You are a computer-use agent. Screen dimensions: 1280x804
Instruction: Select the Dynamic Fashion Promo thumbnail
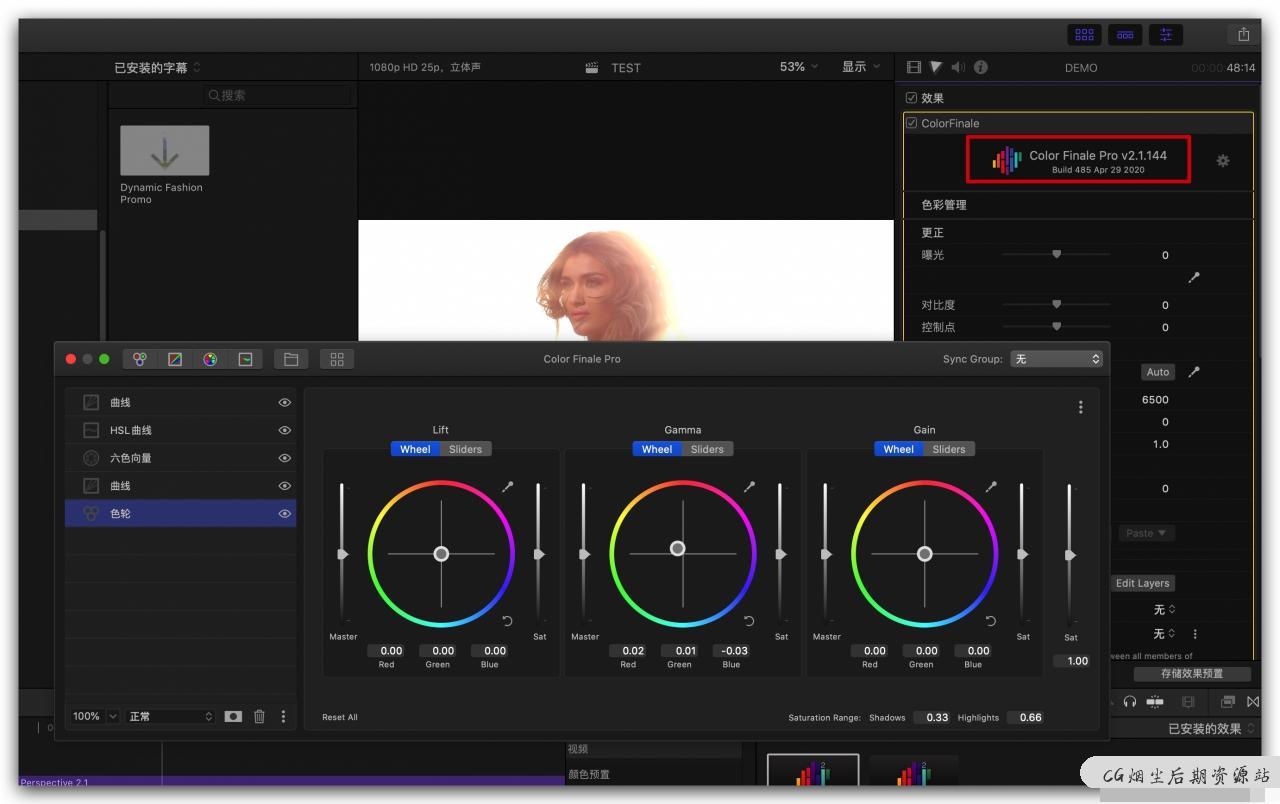point(165,150)
